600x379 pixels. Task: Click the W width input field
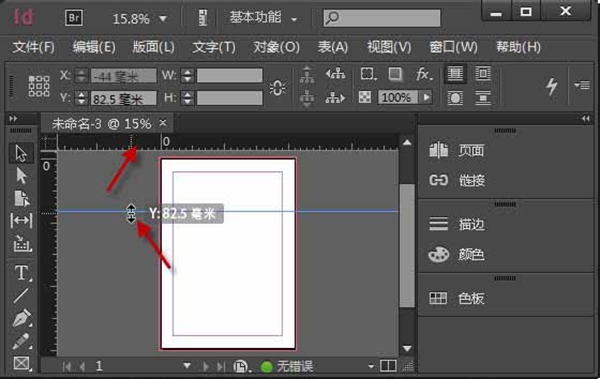click(x=230, y=75)
